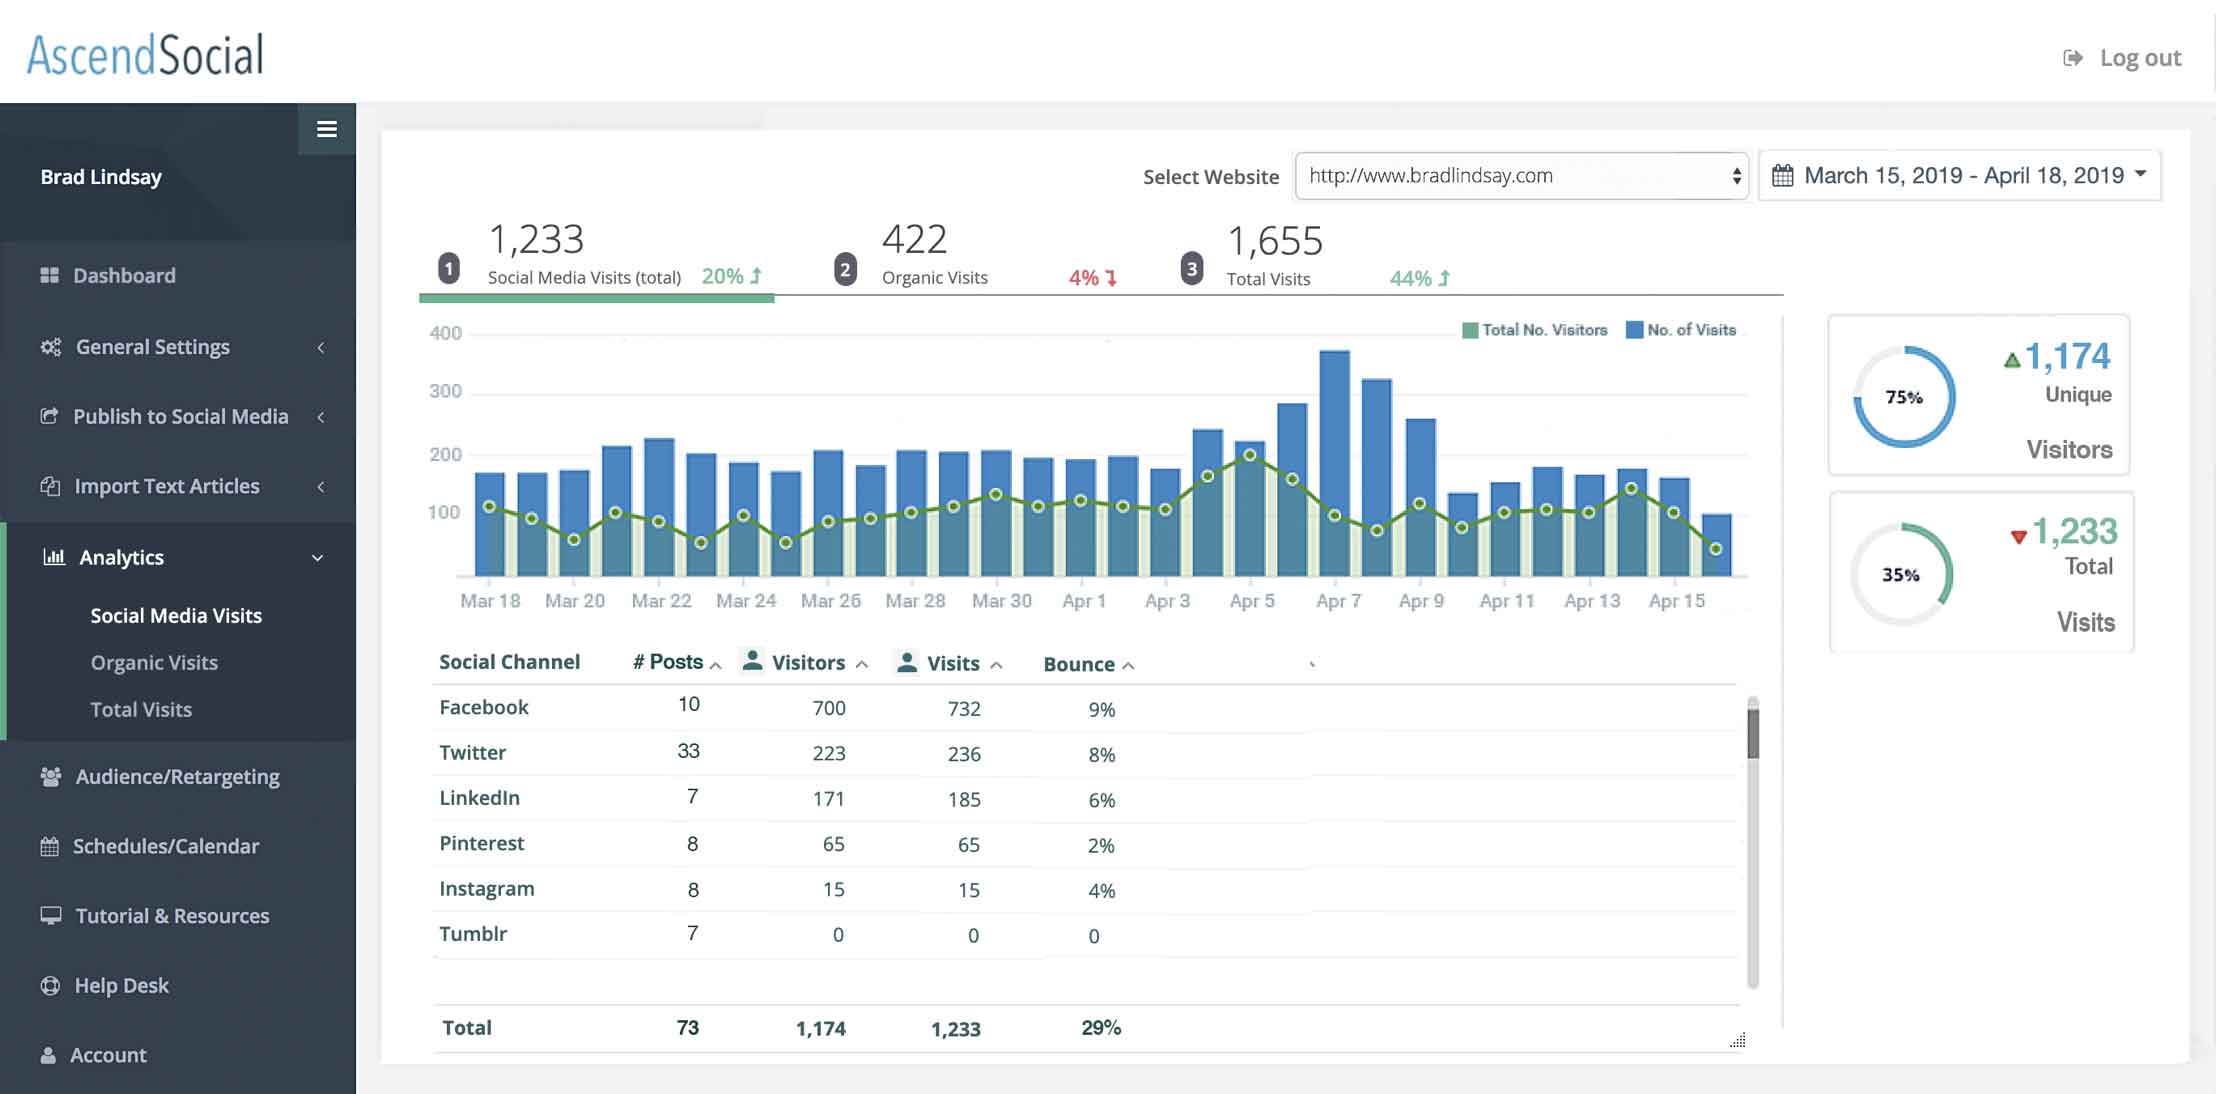The width and height of the screenshot is (2218, 1094).
Task: Click the Schedules/Calendar calendar icon
Action: 49,847
